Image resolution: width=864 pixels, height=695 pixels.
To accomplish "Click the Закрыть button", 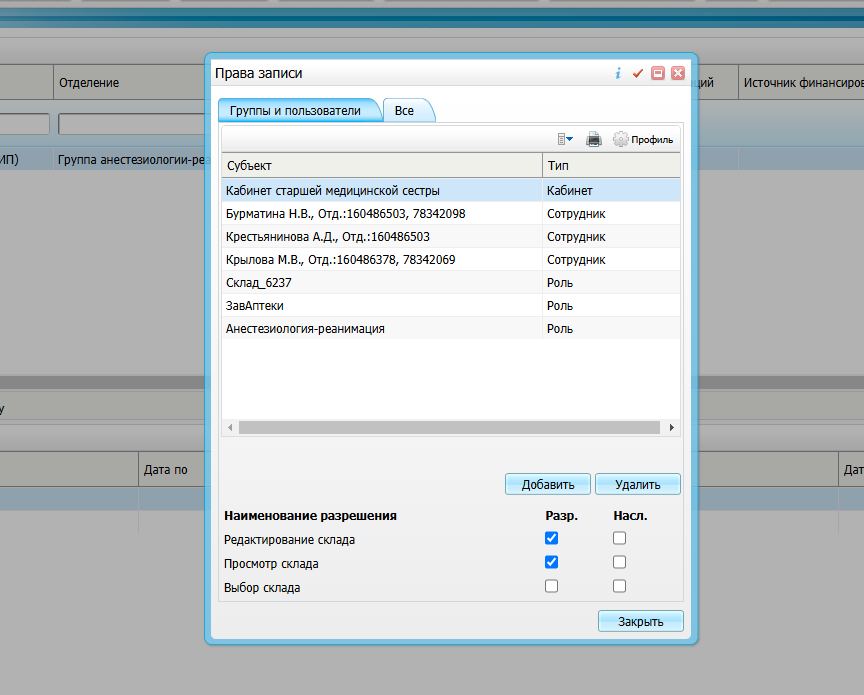I will tap(640, 621).
